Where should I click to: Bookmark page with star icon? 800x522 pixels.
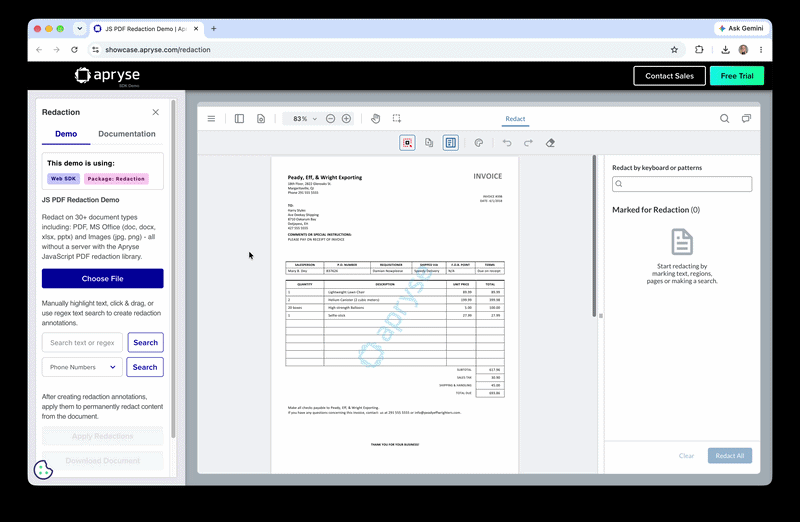point(674,49)
